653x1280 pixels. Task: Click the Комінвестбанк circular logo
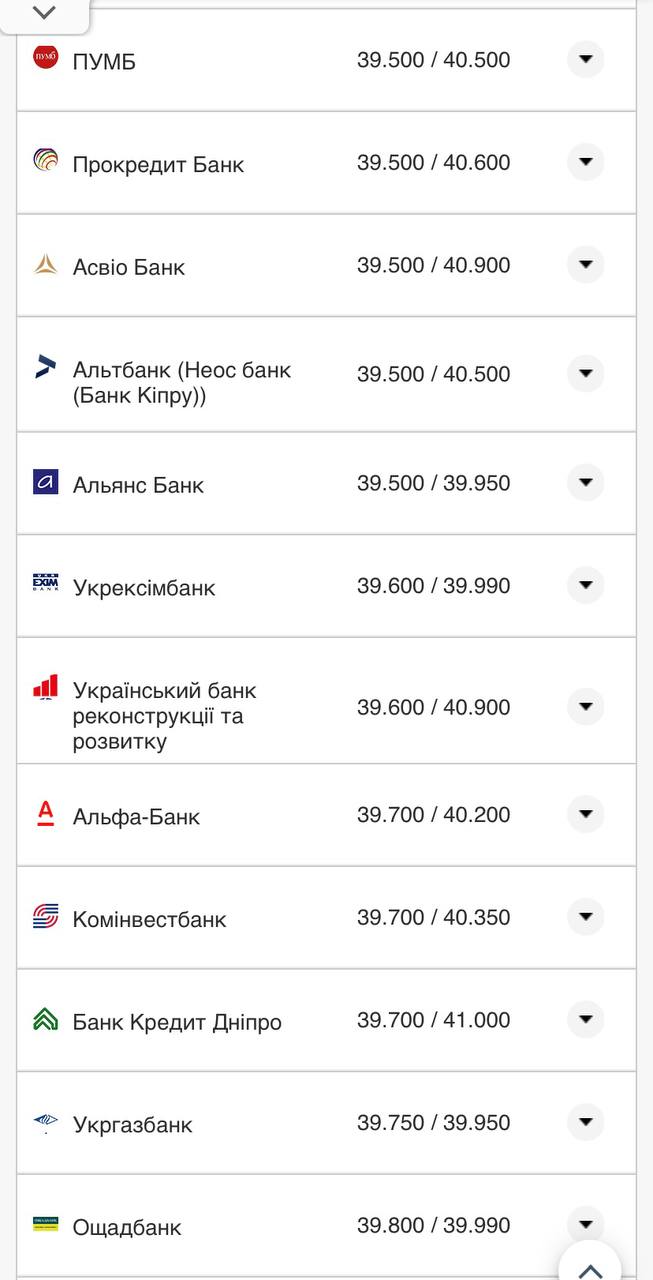pos(44,916)
